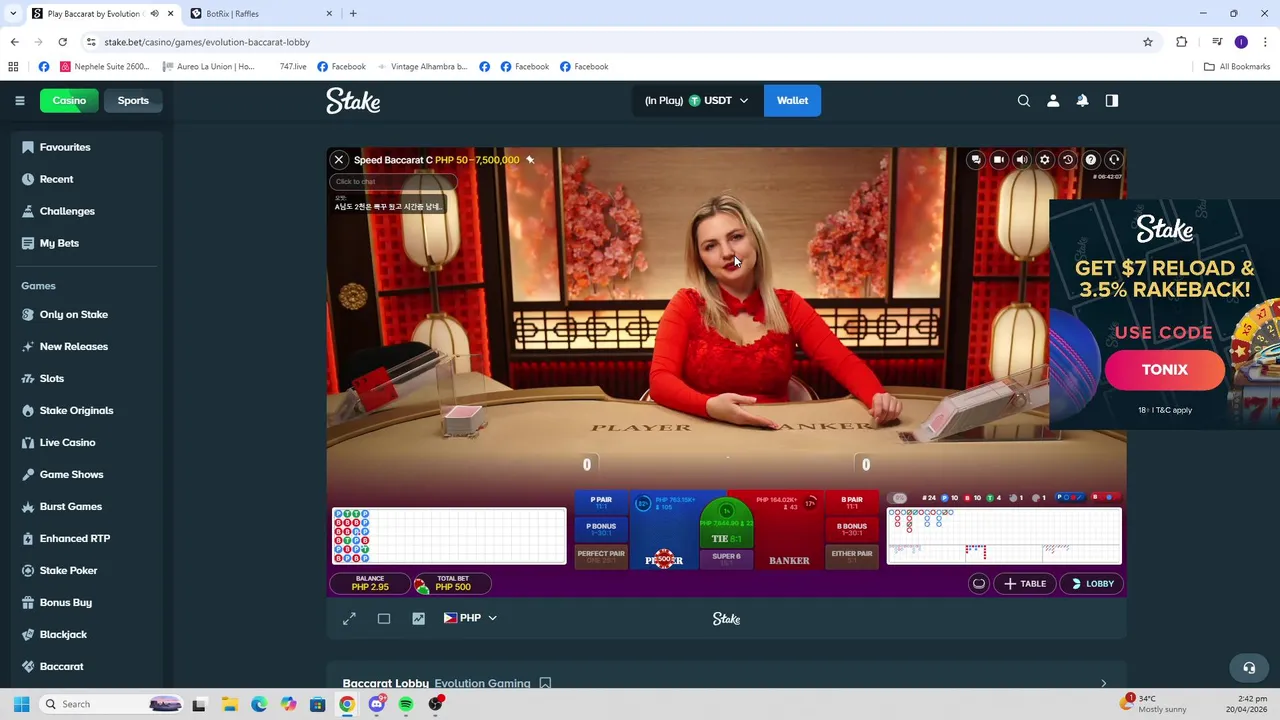Click the PHP 500 chip on Player
The height and width of the screenshot is (720, 1280).
tap(664, 559)
